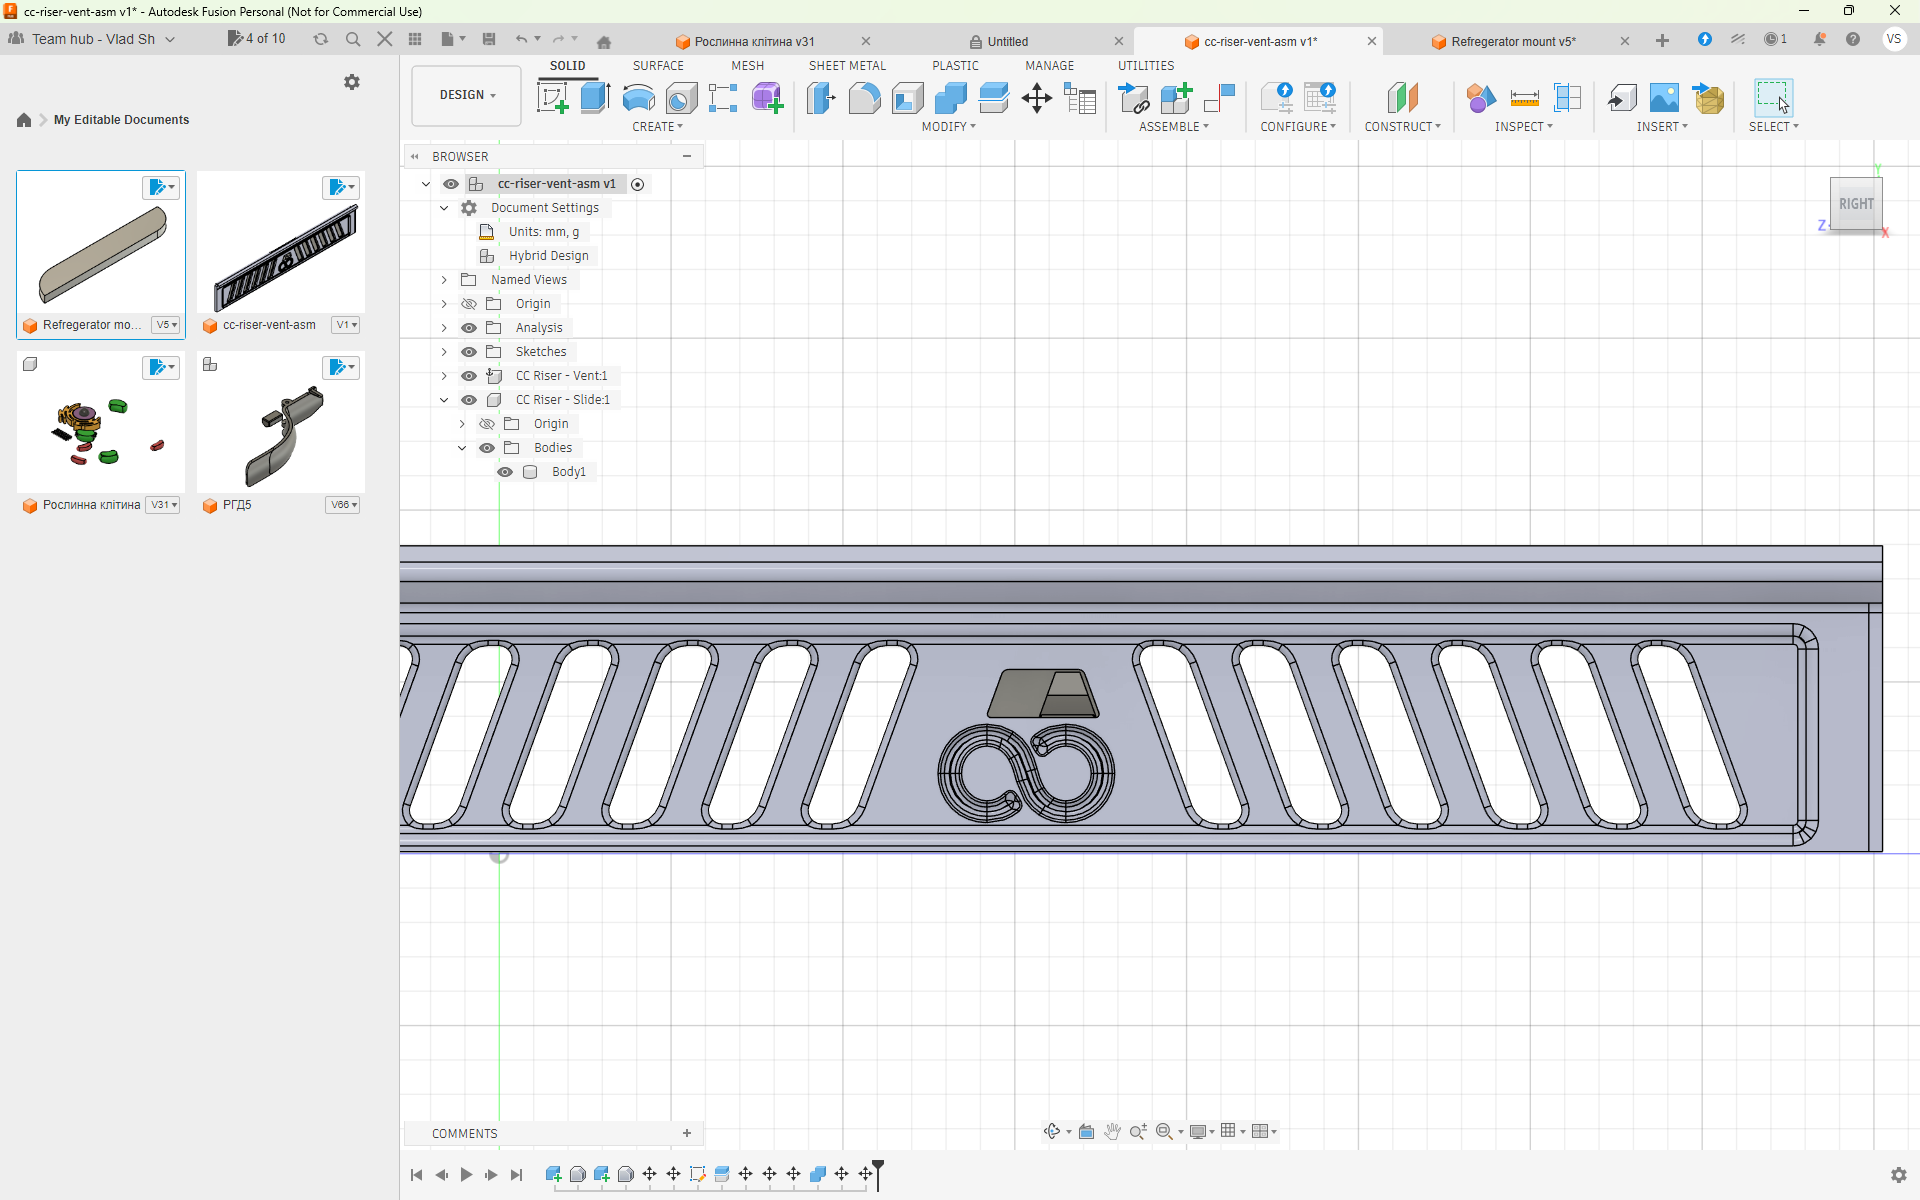Viewport: 1920px width, 1200px height.
Task: Toggle visibility of CC Riser - Vent:1
Action: (x=469, y=376)
